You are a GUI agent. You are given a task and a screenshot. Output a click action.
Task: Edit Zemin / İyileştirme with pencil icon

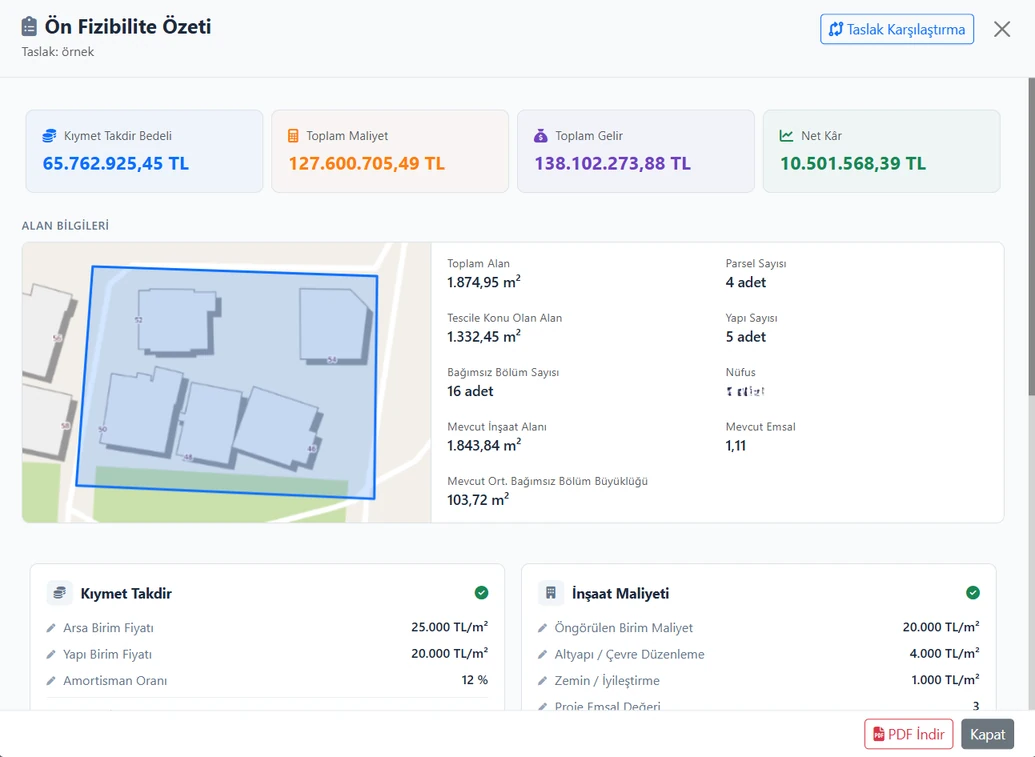tap(543, 680)
